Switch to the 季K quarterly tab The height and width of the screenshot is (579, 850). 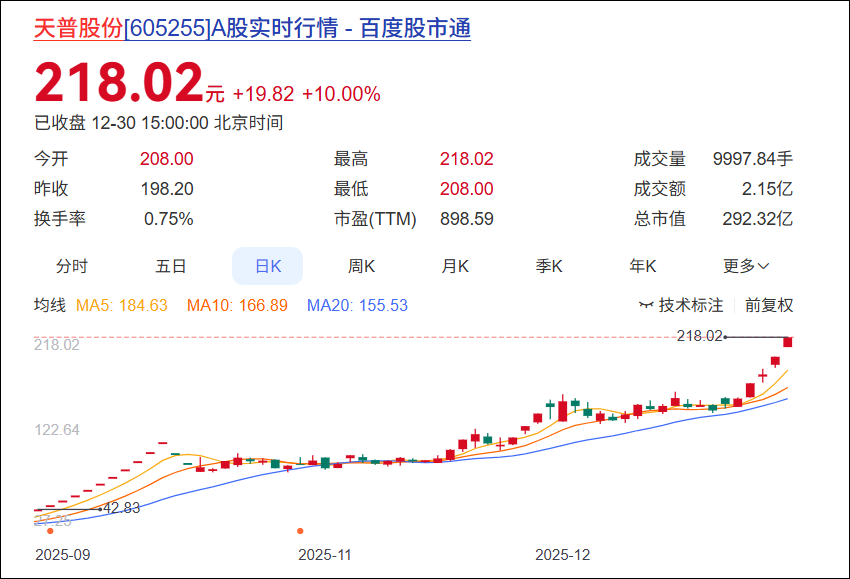coord(549,266)
